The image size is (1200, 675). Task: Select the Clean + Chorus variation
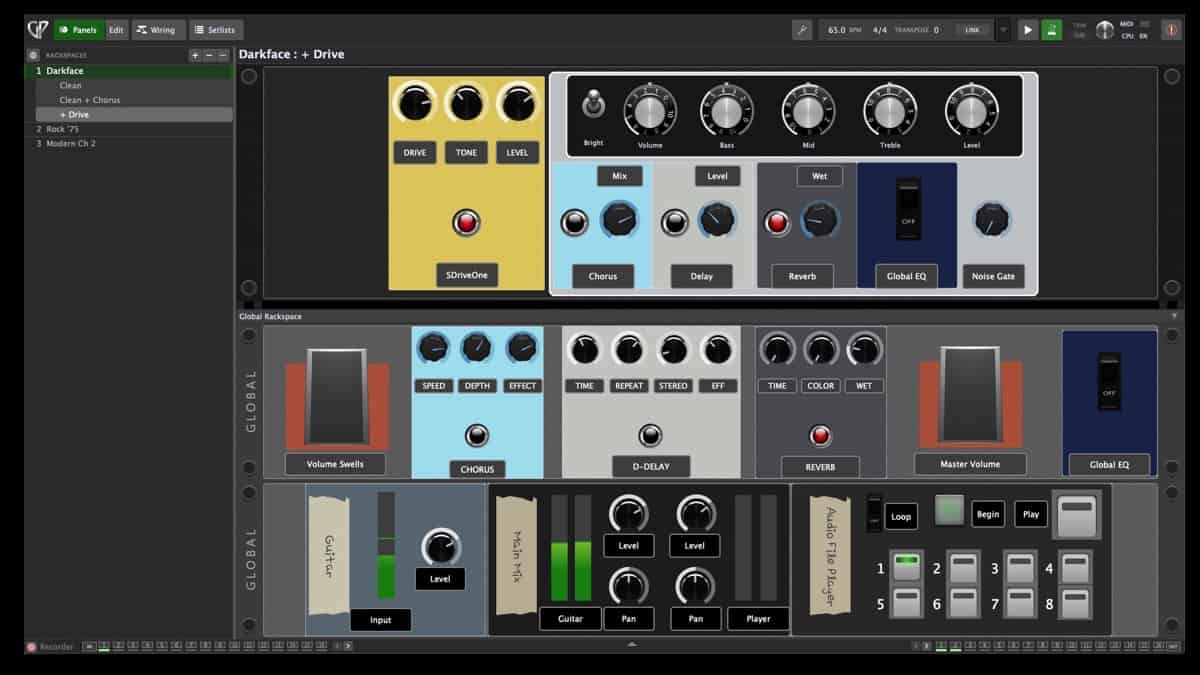(x=89, y=100)
